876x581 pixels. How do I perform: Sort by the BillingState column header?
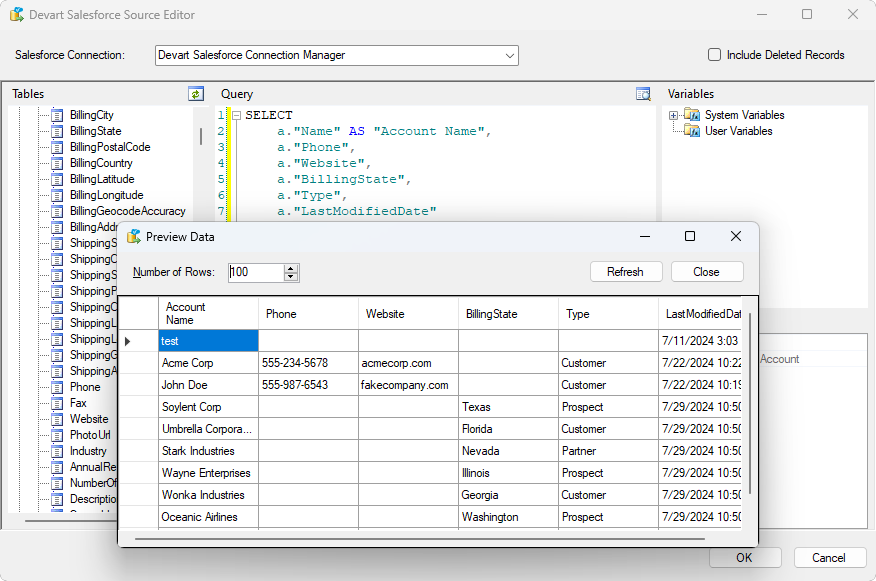(x=492, y=314)
